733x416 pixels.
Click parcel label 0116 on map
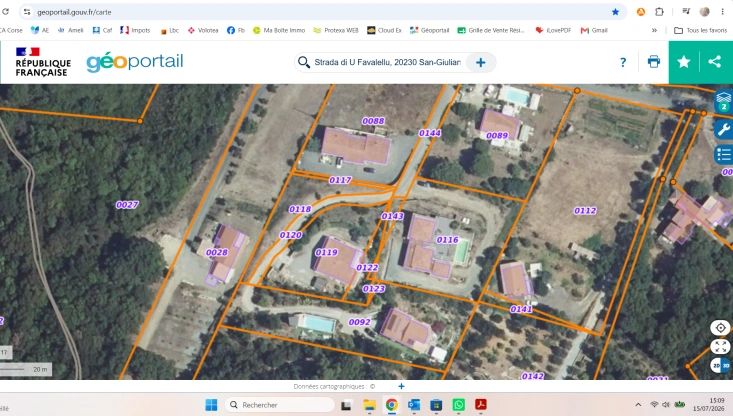447,240
